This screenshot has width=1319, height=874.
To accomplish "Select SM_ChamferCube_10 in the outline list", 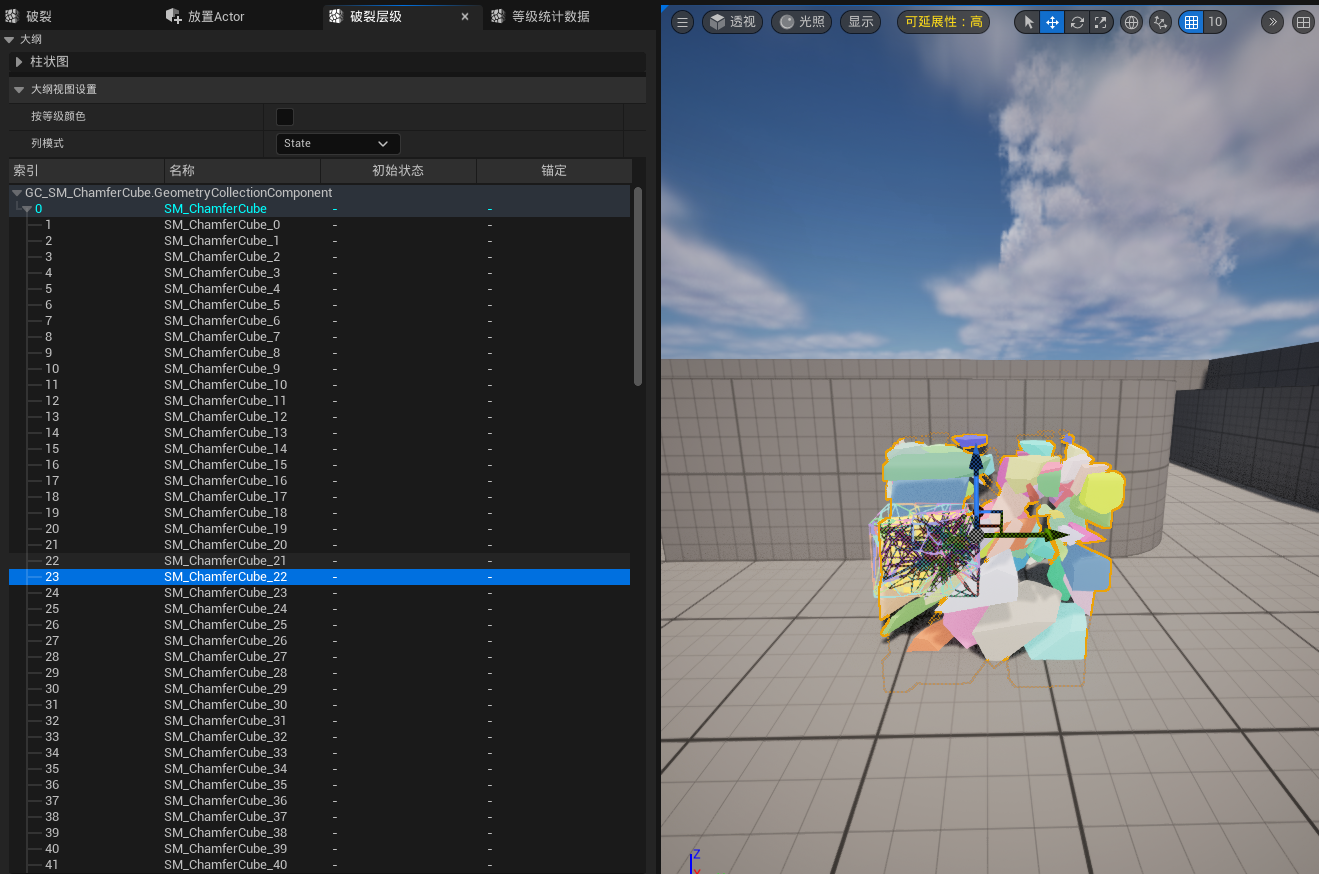I will (225, 385).
